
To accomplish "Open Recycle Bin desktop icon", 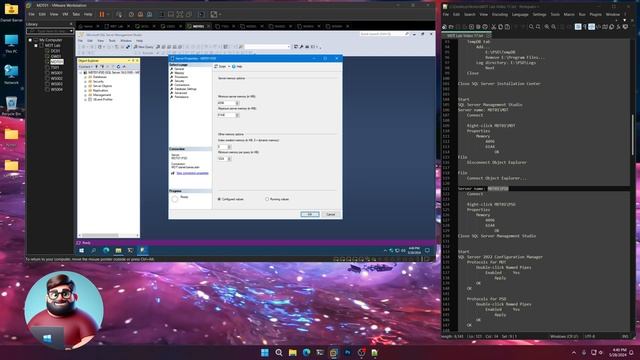I will (11, 106).
